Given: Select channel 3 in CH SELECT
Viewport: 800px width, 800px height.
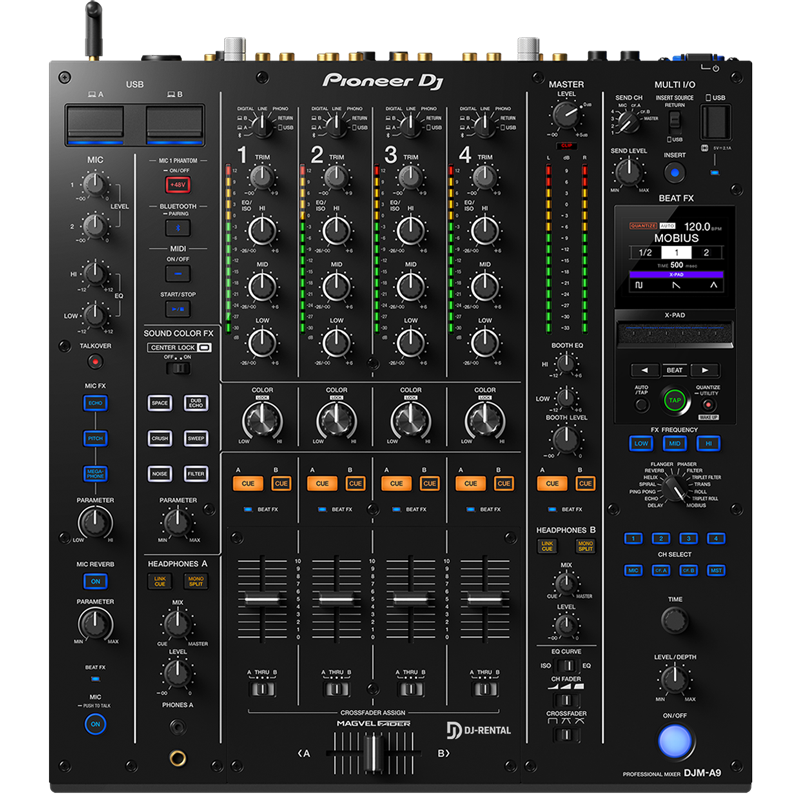Looking at the screenshot, I should 688,538.
